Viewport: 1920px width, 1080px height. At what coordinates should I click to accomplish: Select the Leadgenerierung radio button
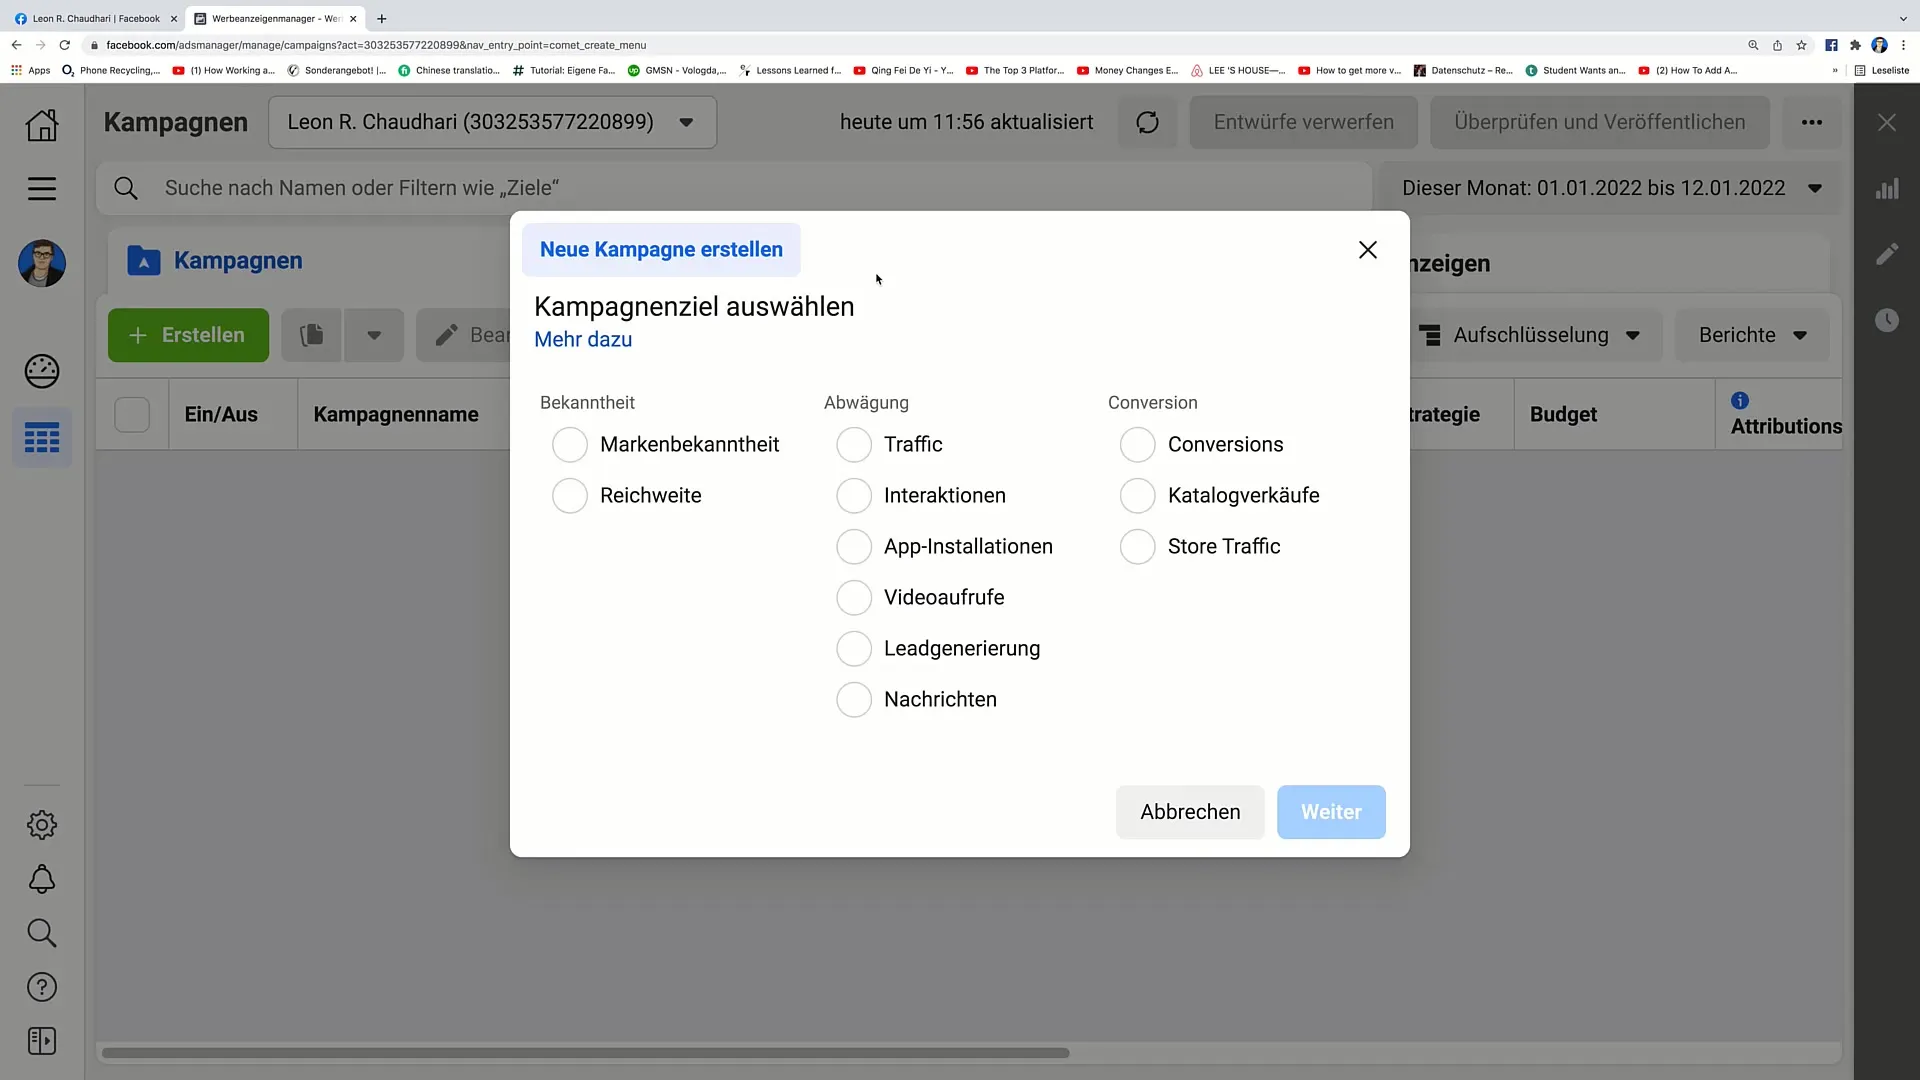click(853, 647)
